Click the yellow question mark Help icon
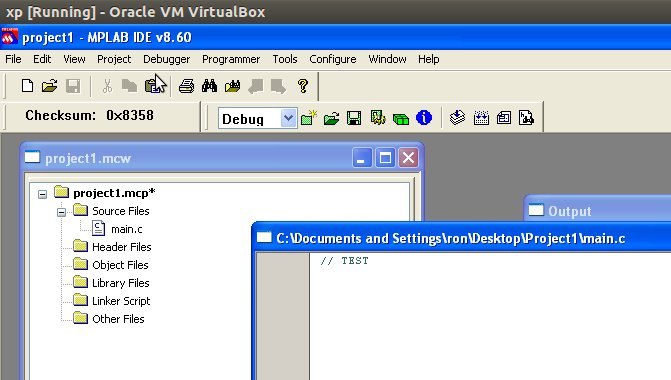This screenshot has height=380, width=671. click(x=303, y=86)
